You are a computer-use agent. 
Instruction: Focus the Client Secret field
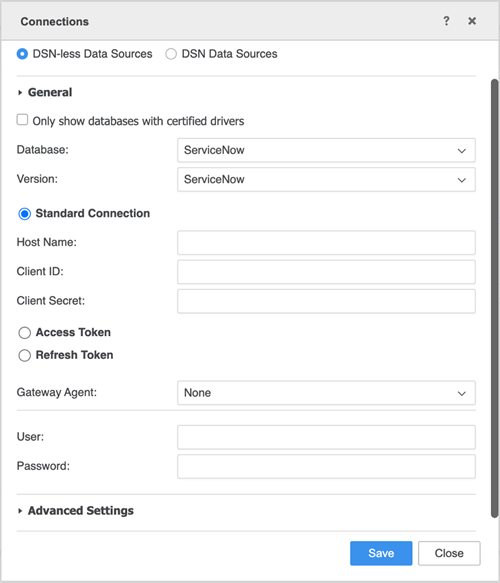326,301
